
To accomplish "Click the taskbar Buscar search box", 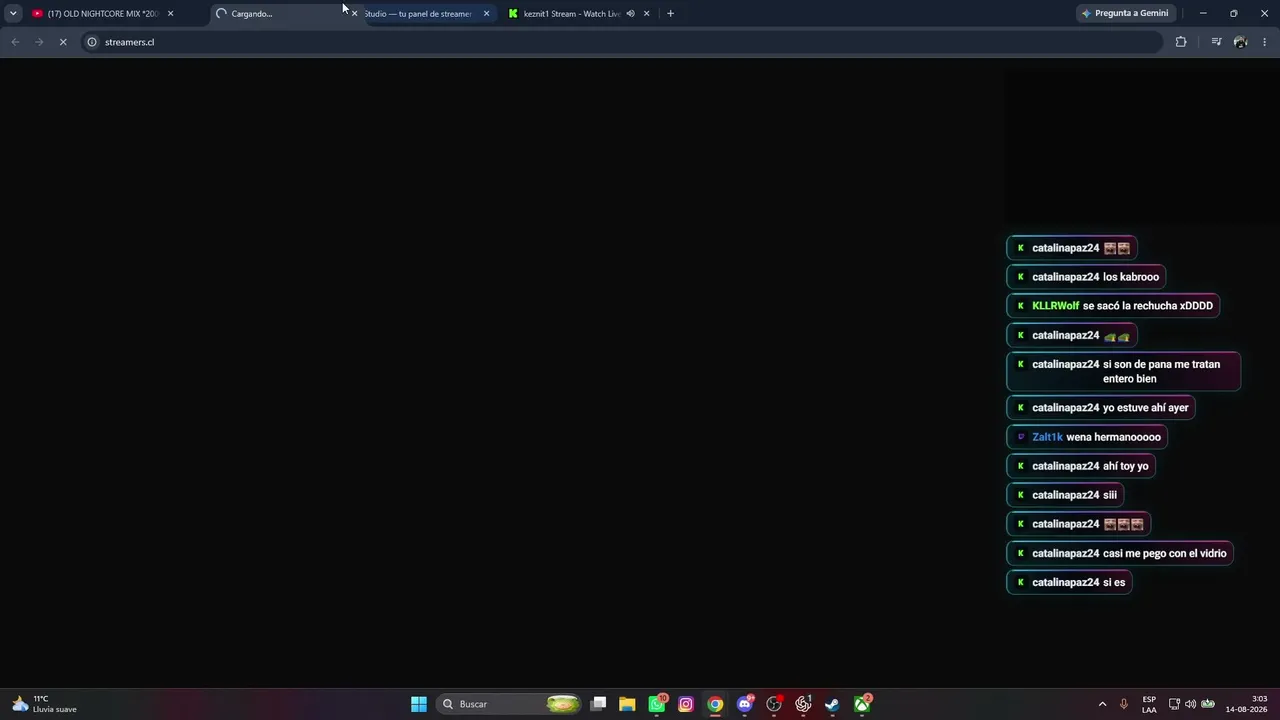I will tap(510, 704).
